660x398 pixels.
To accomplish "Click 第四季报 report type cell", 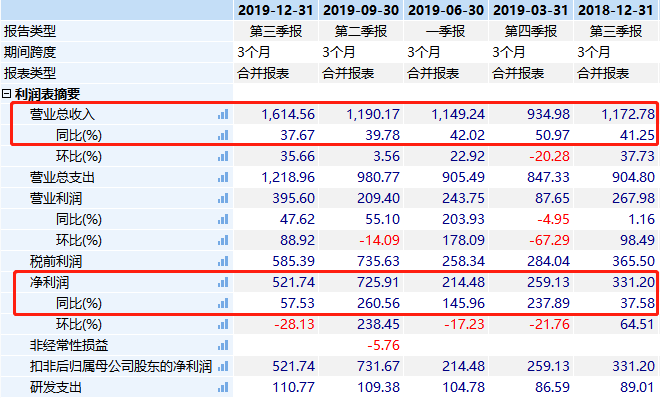I will (531, 31).
